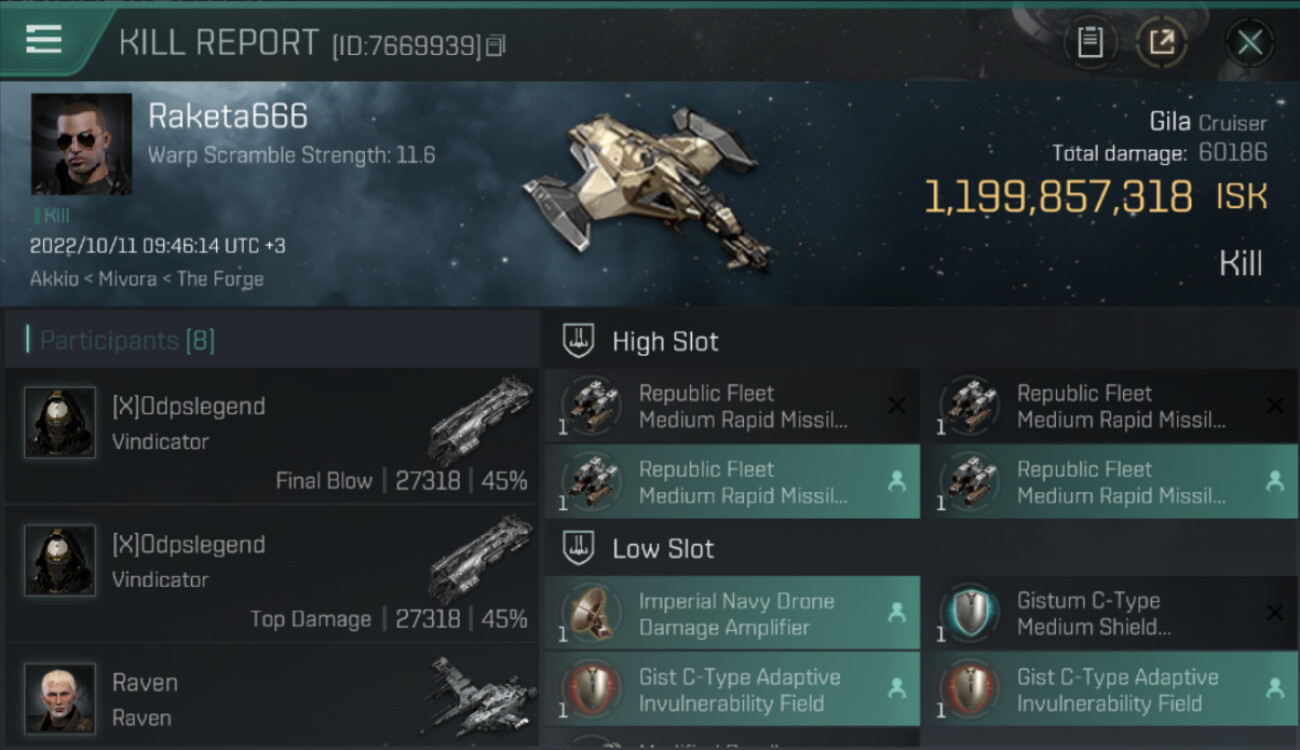
Task: Copy the kill report ID icon
Action: pyautogui.click(x=496, y=45)
